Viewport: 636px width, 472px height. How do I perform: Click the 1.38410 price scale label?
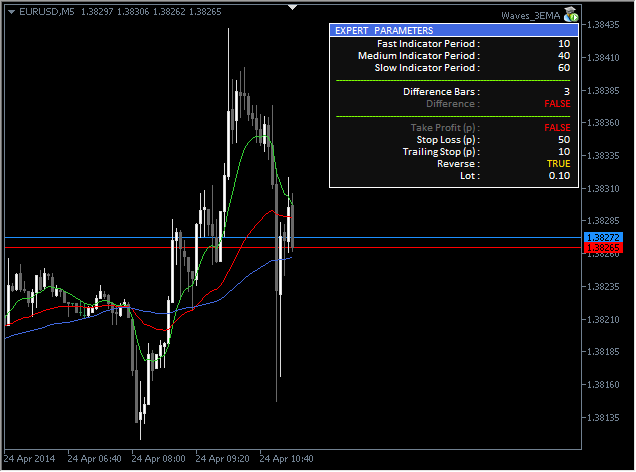tap(603, 58)
